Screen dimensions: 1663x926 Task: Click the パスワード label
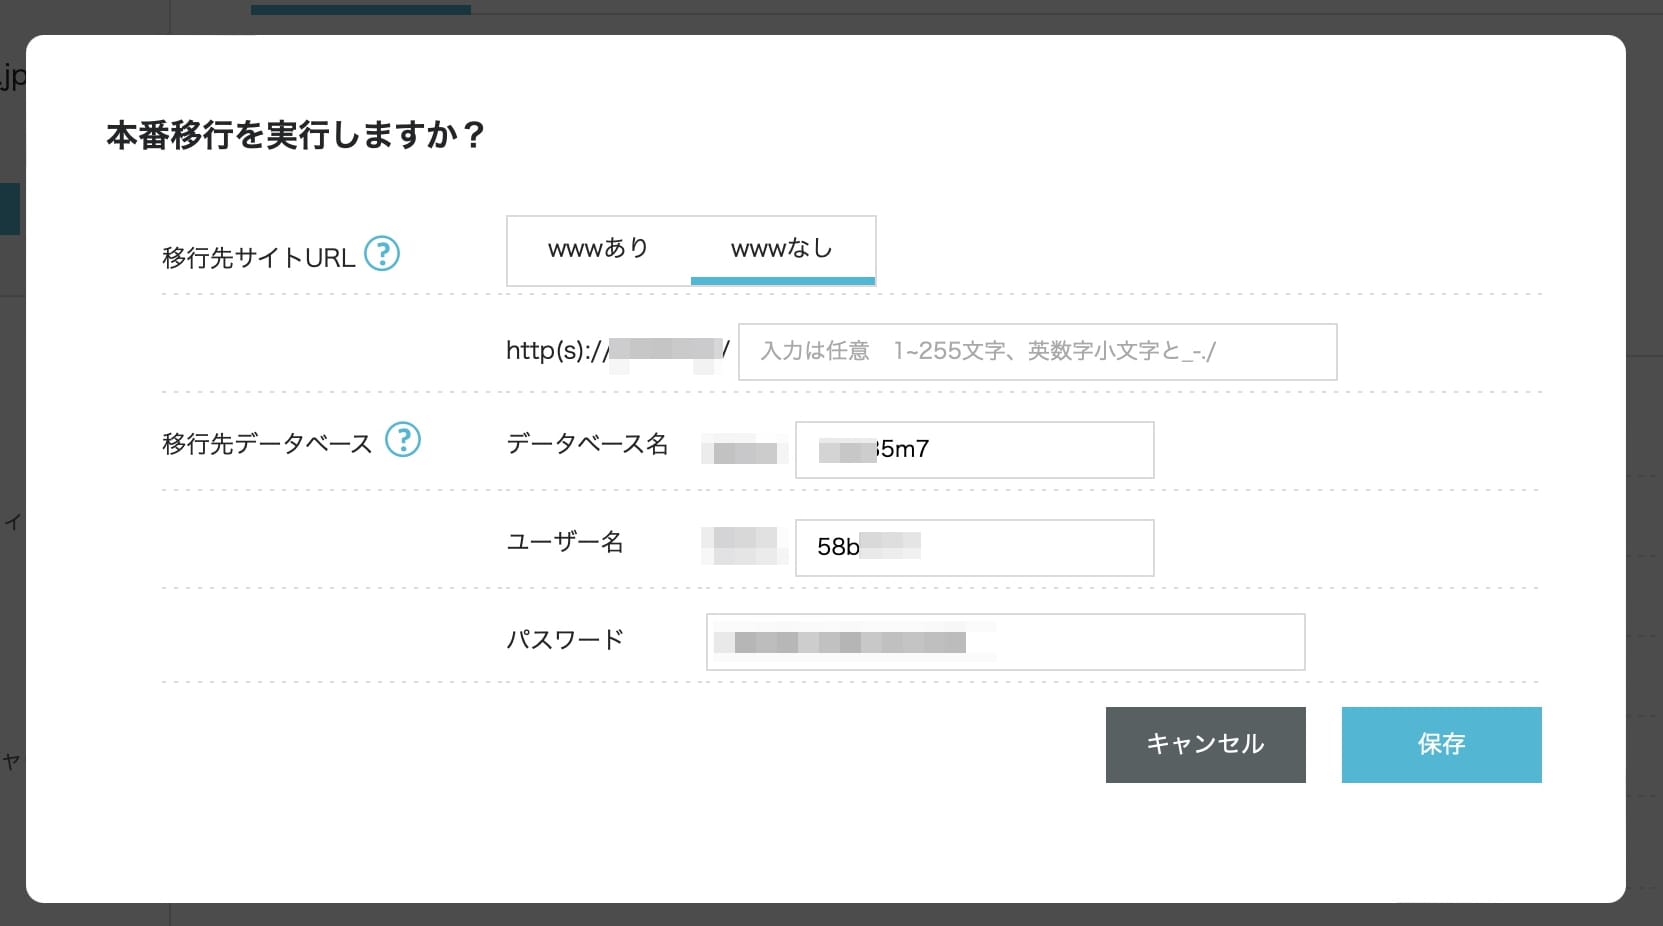coord(565,640)
